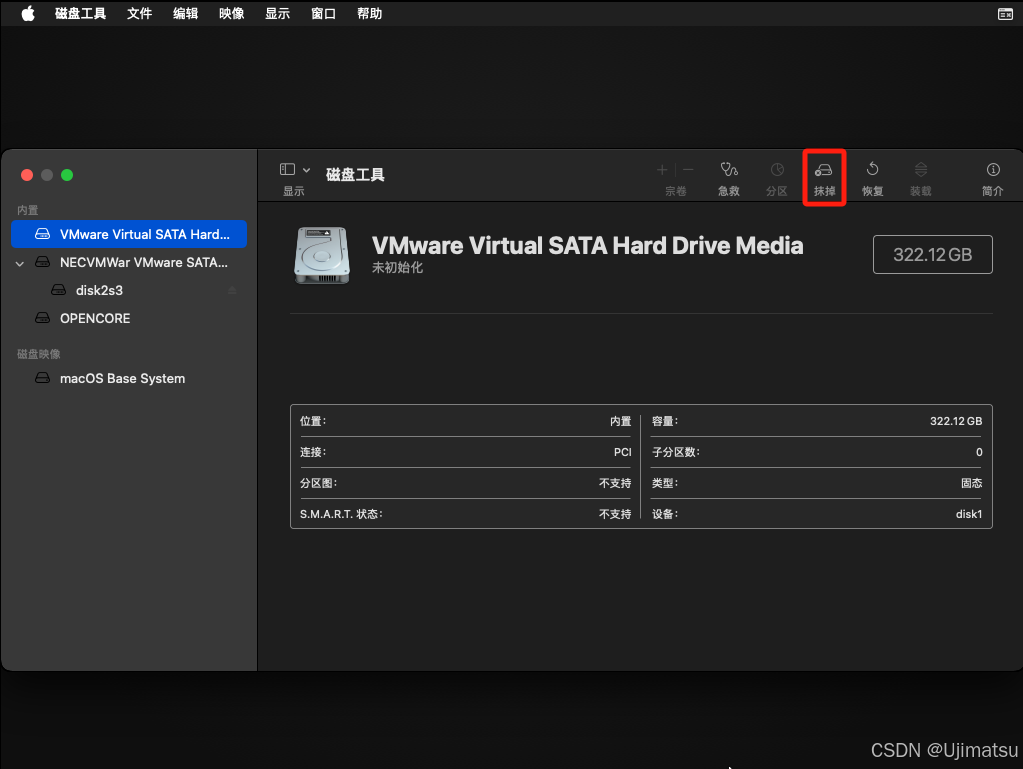Open the 窗口 menu
The width and height of the screenshot is (1023, 769).
point(324,13)
